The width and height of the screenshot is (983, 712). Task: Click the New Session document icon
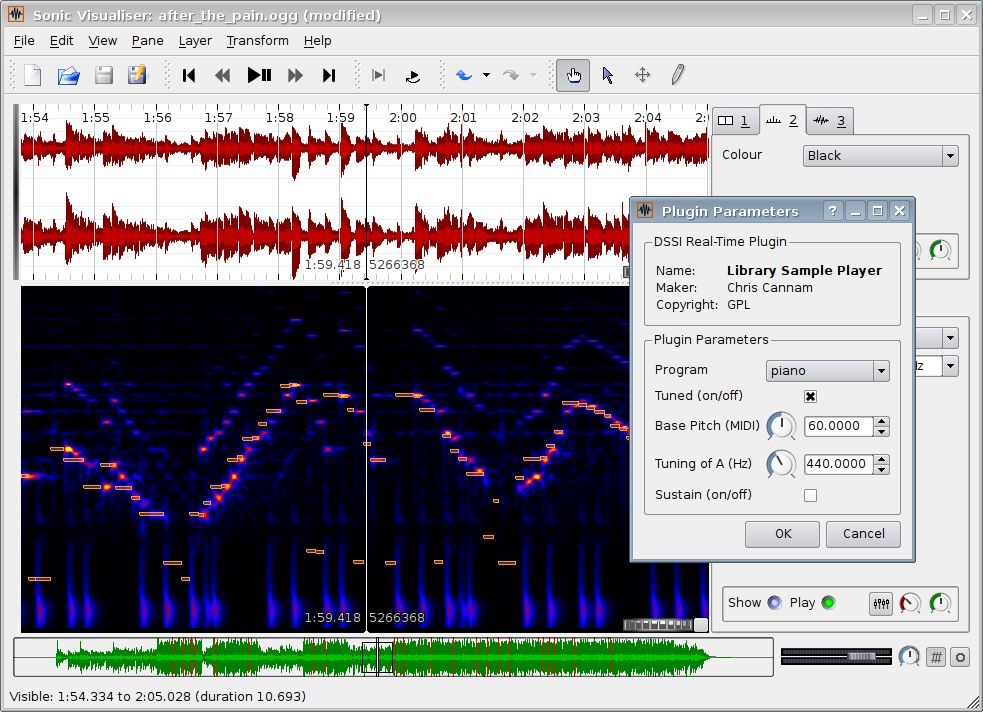(x=33, y=75)
